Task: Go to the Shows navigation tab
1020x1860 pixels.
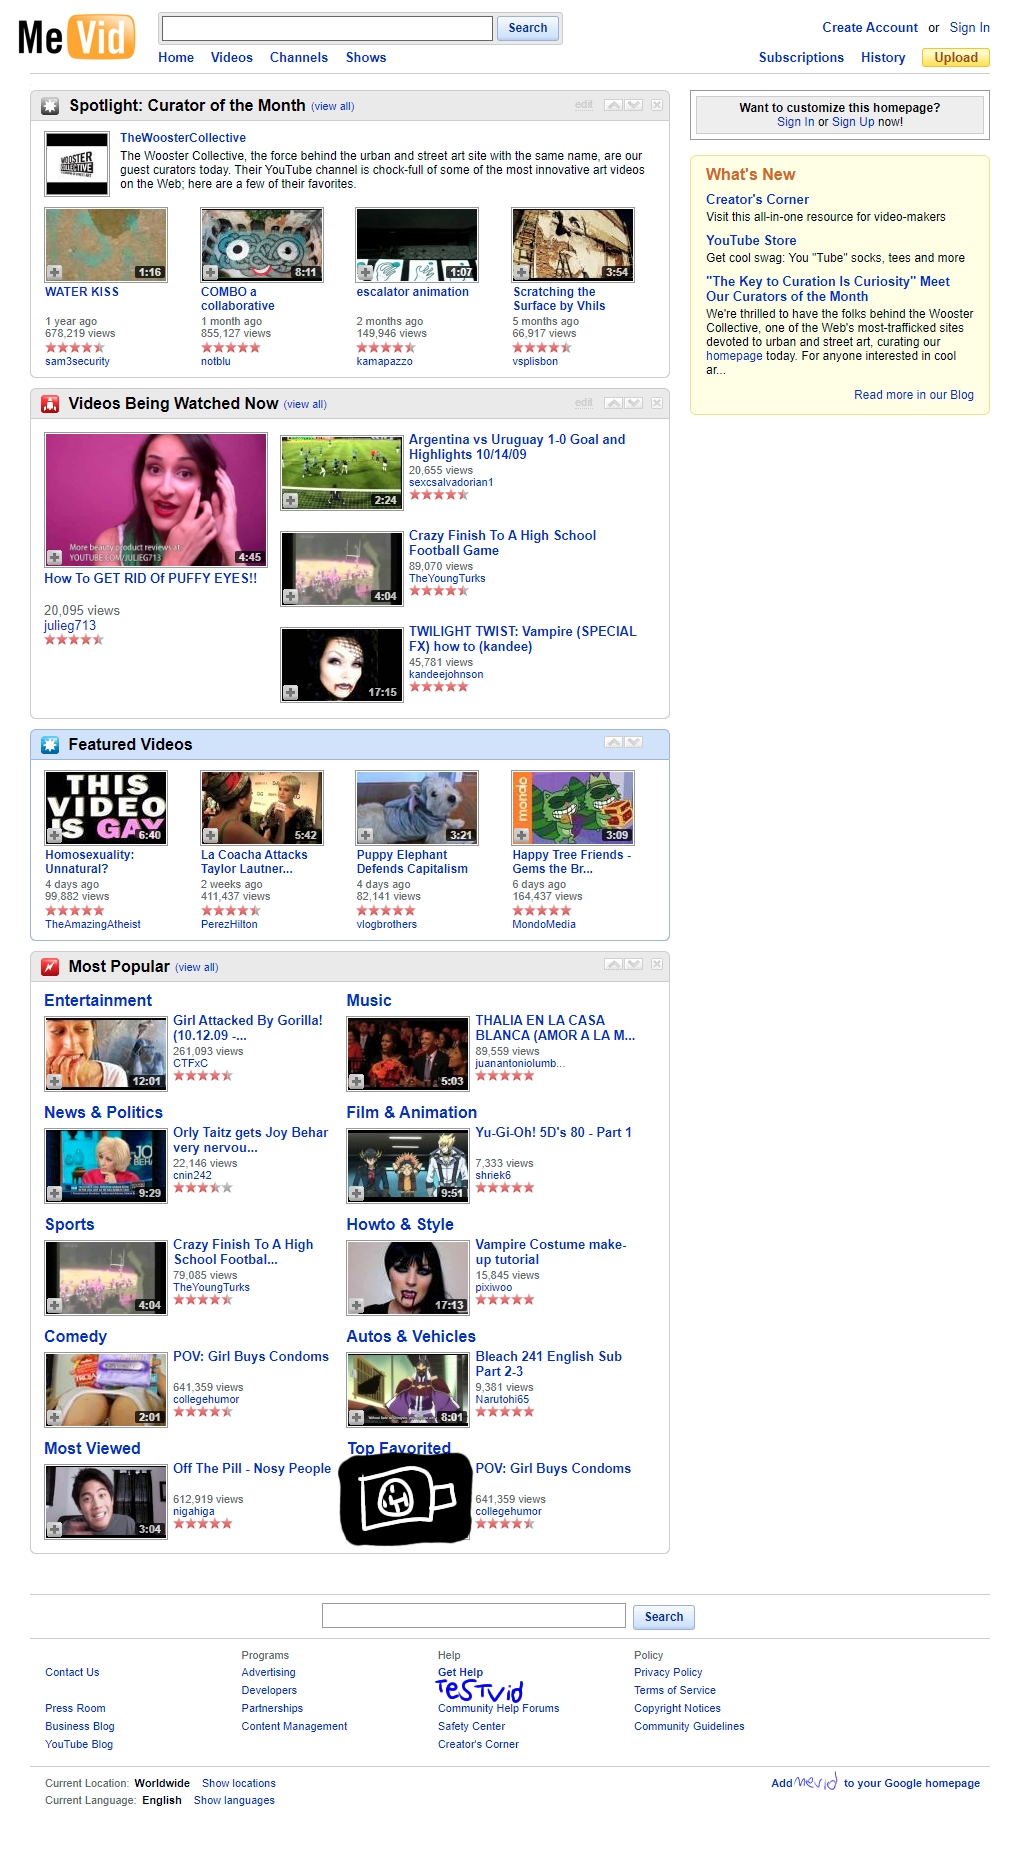Action: pyautogui.click(x=366, y=58)
